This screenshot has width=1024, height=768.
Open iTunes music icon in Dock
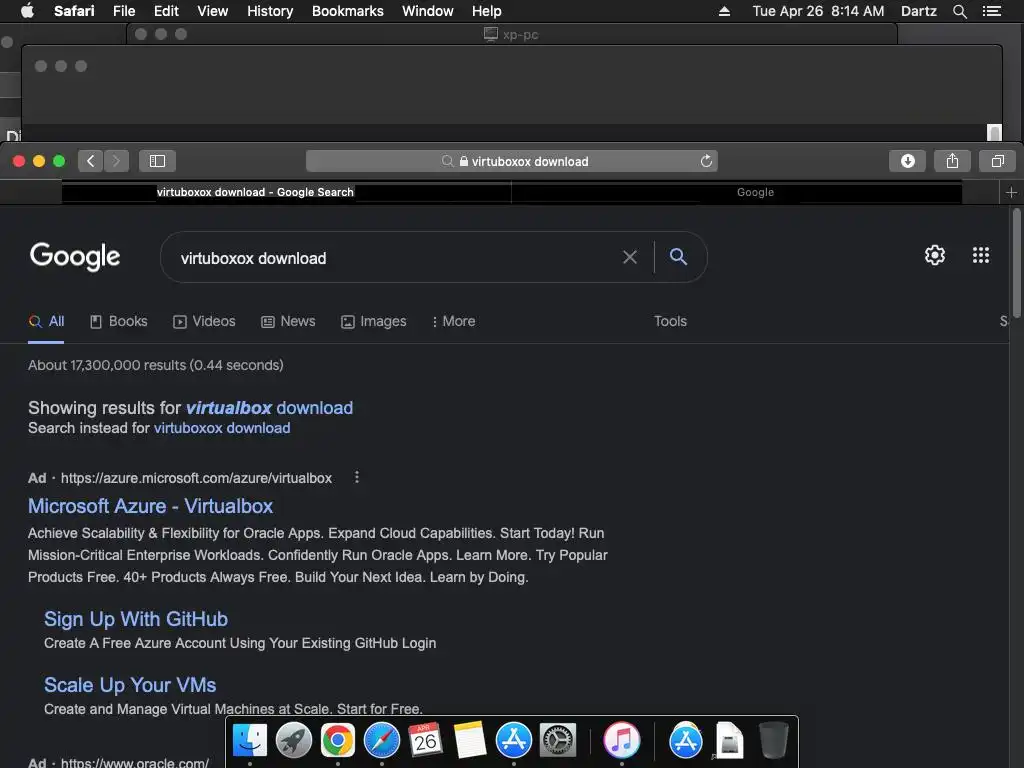pyautogui.click(x=621, y=741)
